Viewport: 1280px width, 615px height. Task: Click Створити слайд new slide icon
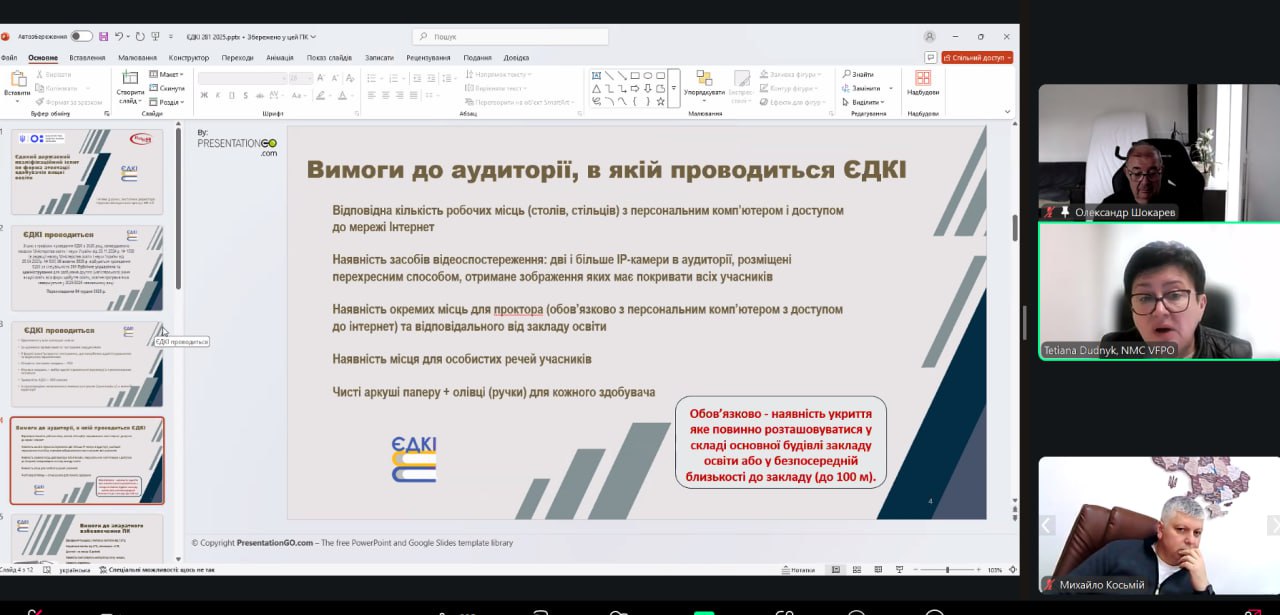point(130,78)
